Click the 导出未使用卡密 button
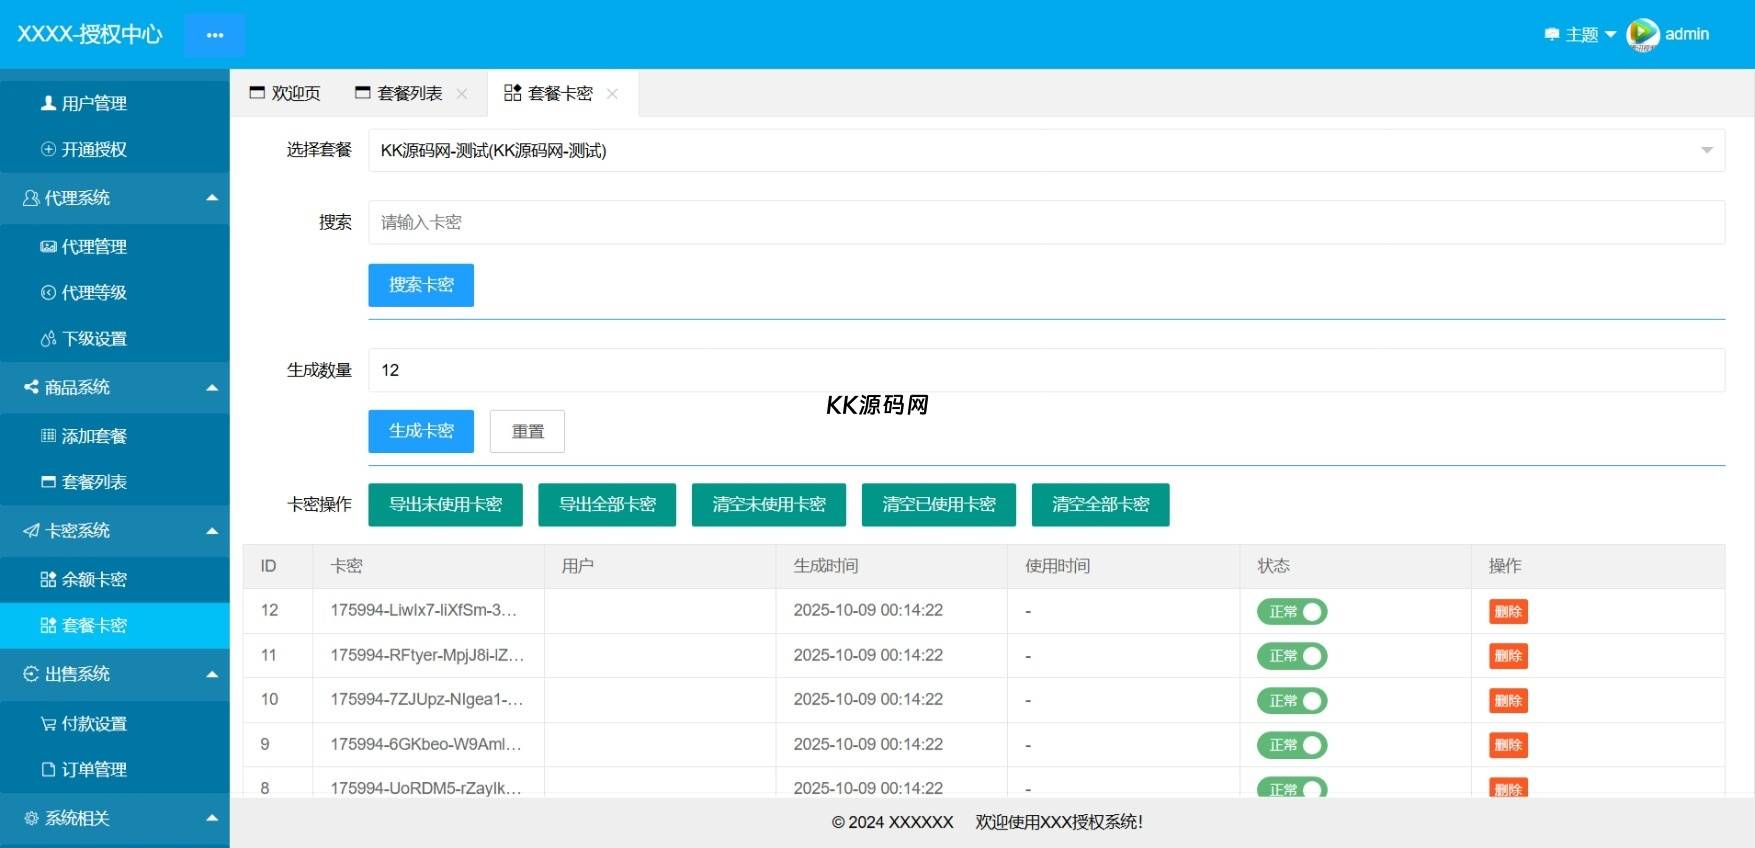The height and width of the screenshot is (848, 1755). point(445,505)
